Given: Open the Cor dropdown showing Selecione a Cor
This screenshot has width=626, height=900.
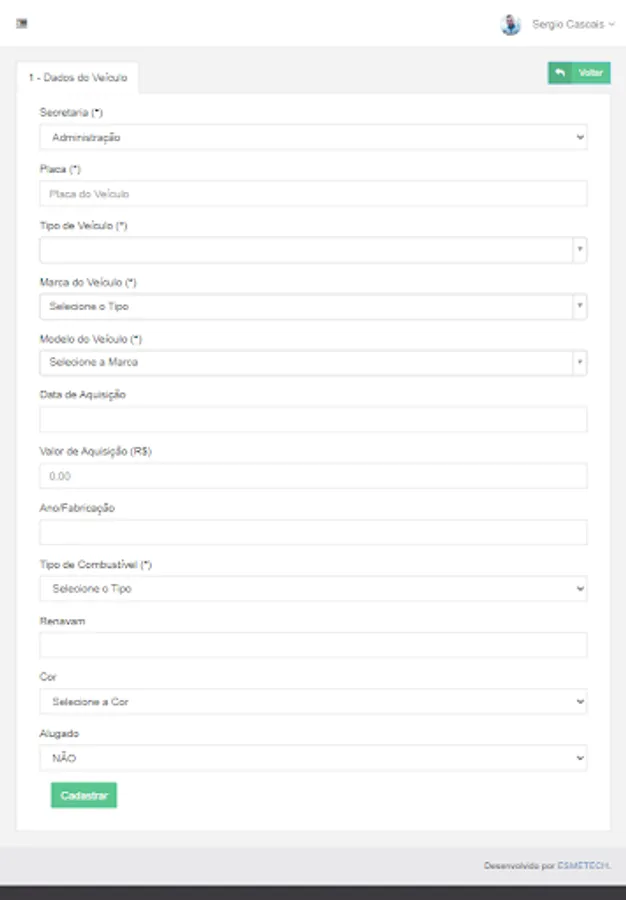Looking at the screenshot, I should (x=313, y=701).
